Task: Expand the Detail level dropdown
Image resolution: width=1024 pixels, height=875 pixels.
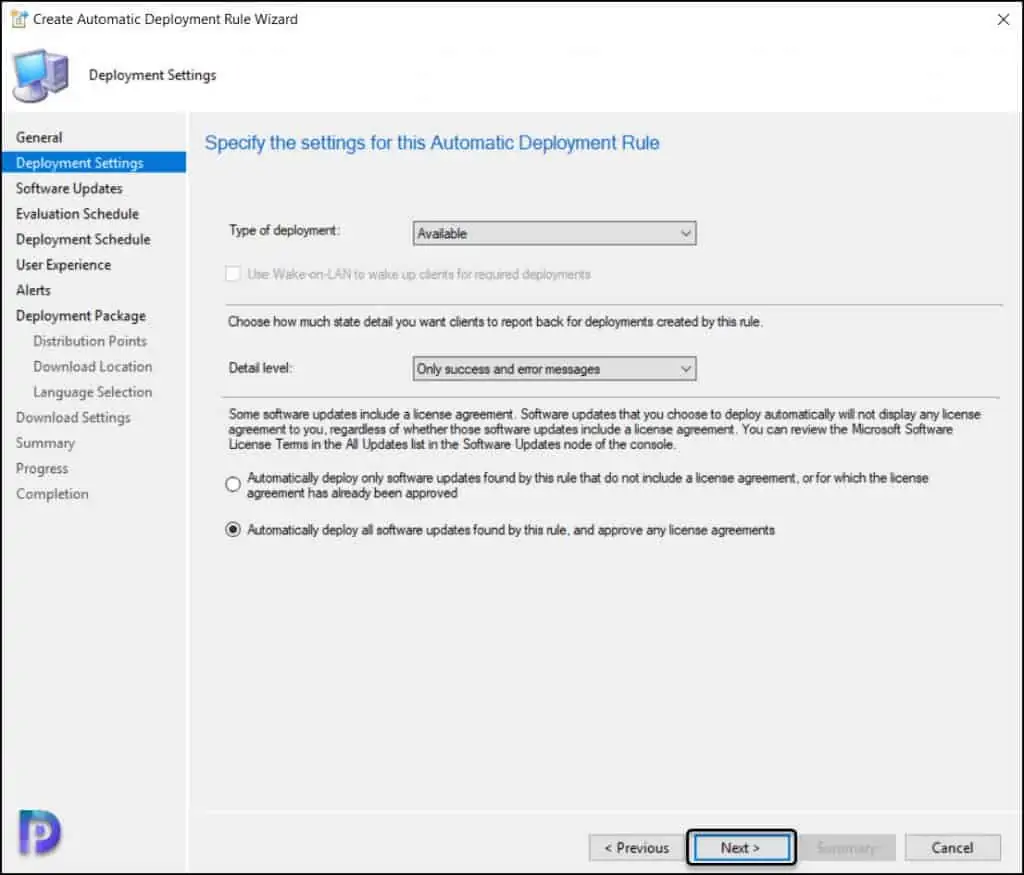Action: tap(554, 369)
